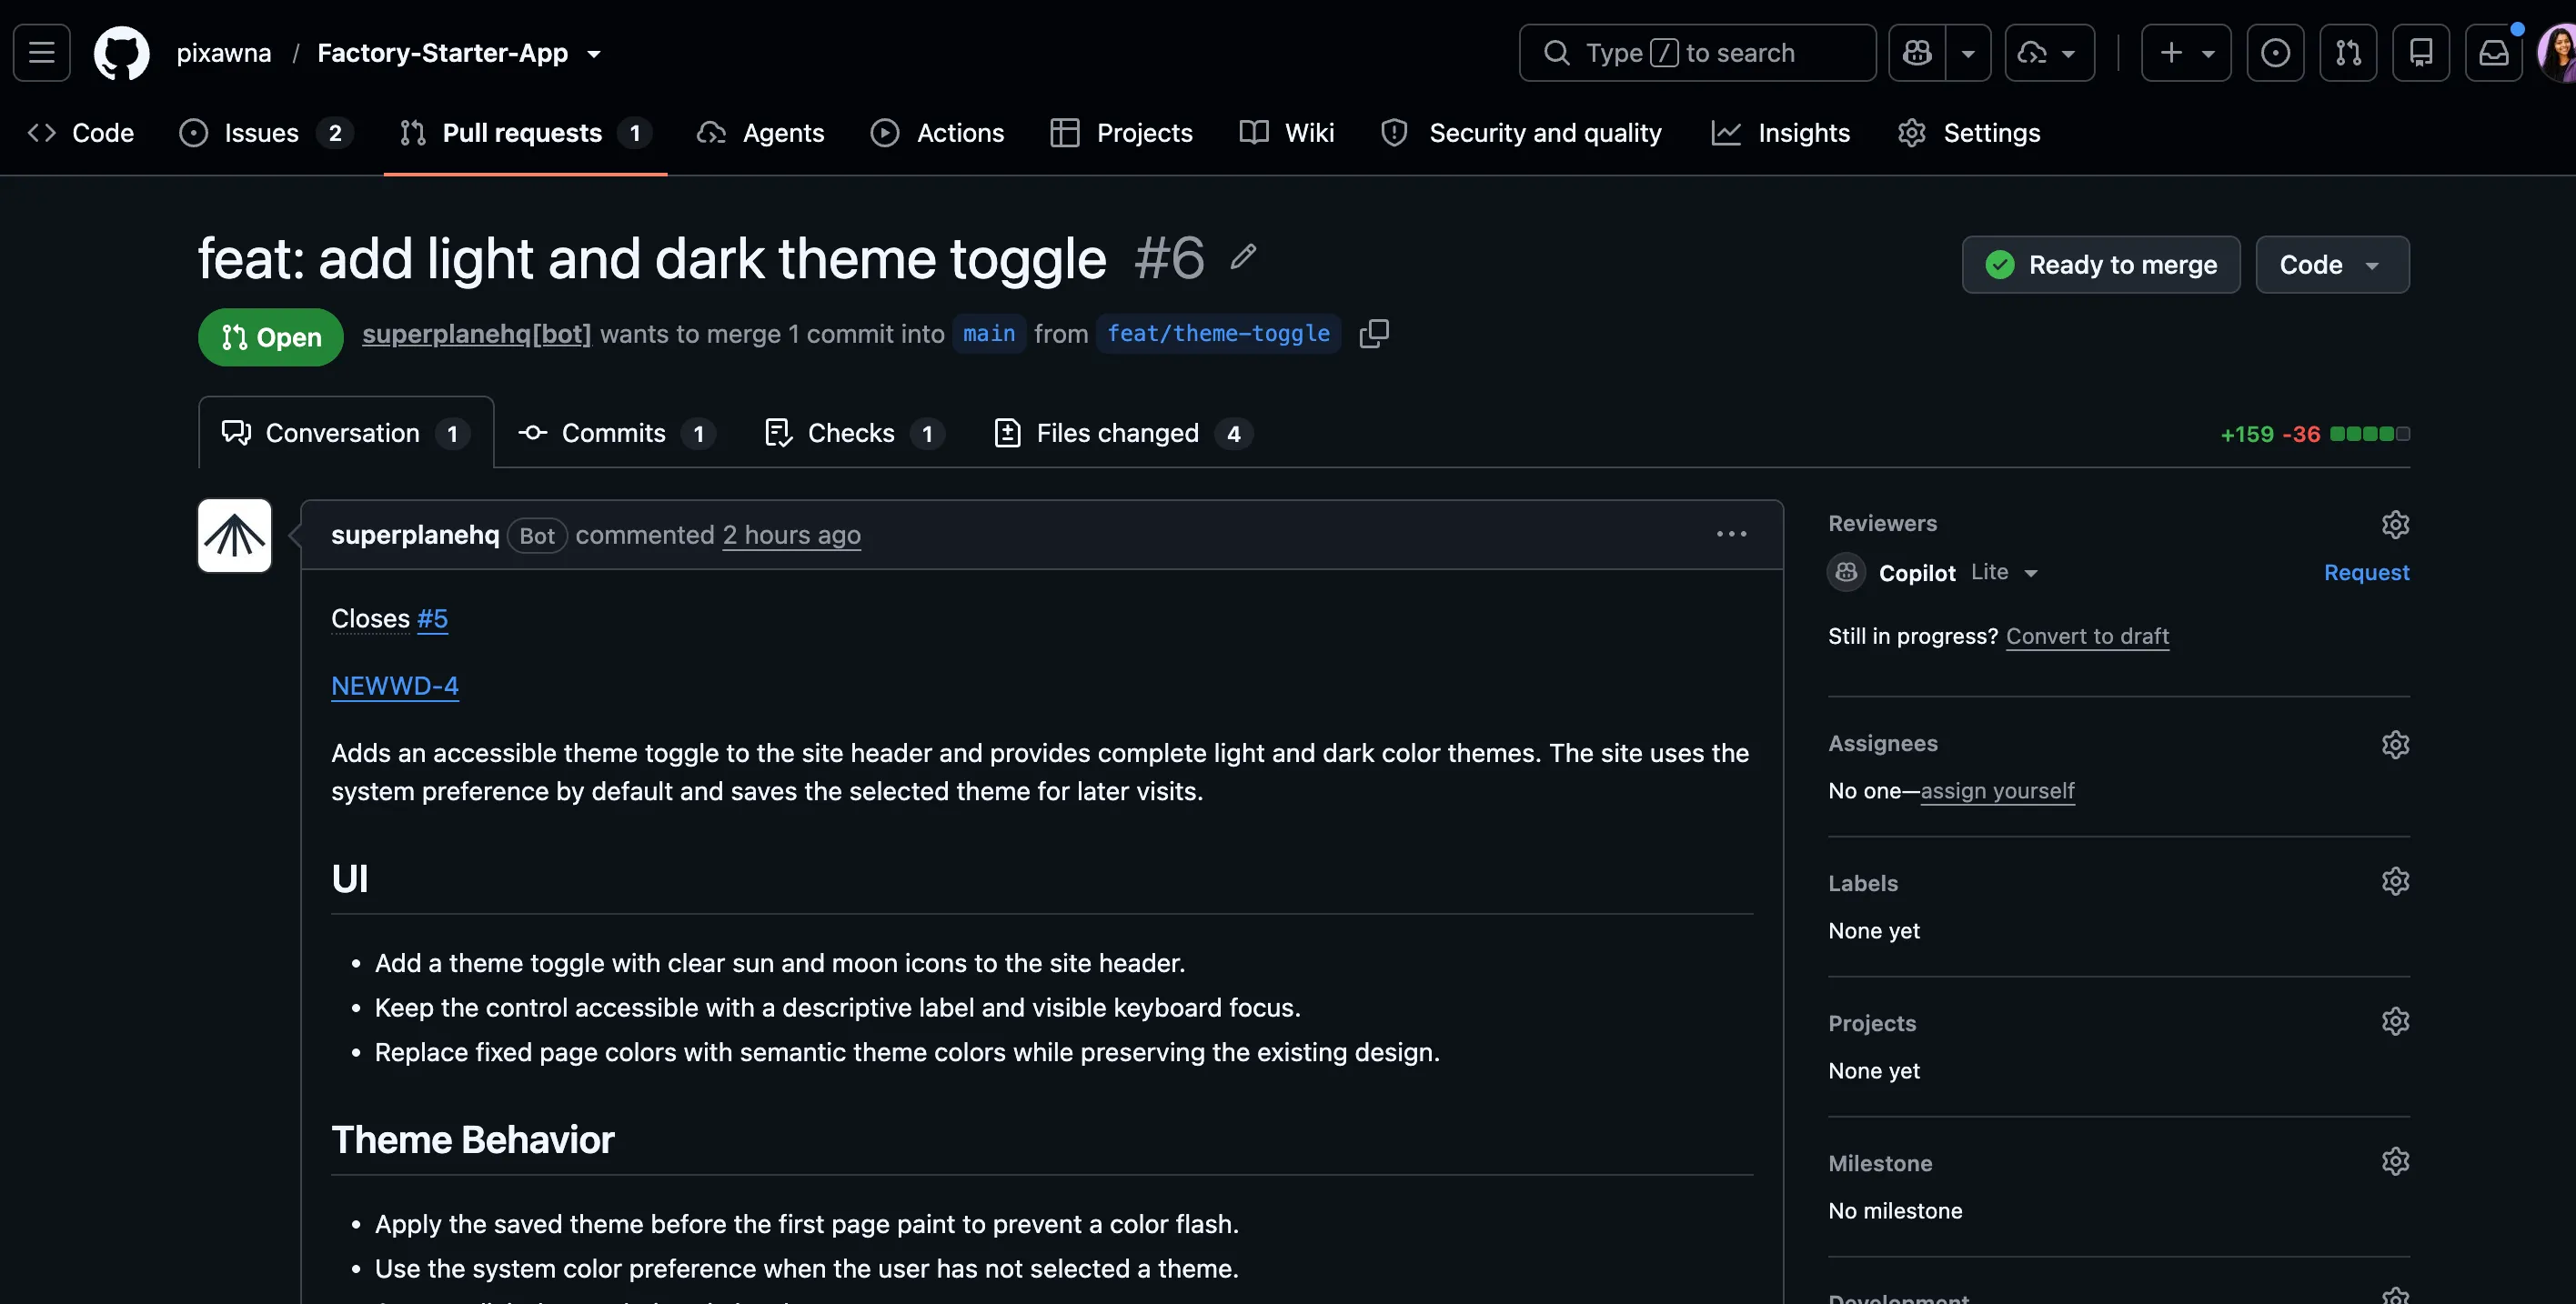The image size is (2576, 1304).
Task: Open the Projects repository tab
Action: [1122, 133]
